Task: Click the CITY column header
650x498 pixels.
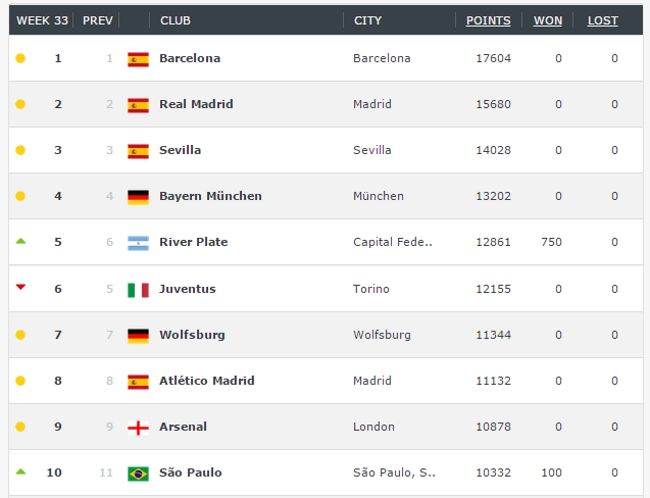Action: 368,21
